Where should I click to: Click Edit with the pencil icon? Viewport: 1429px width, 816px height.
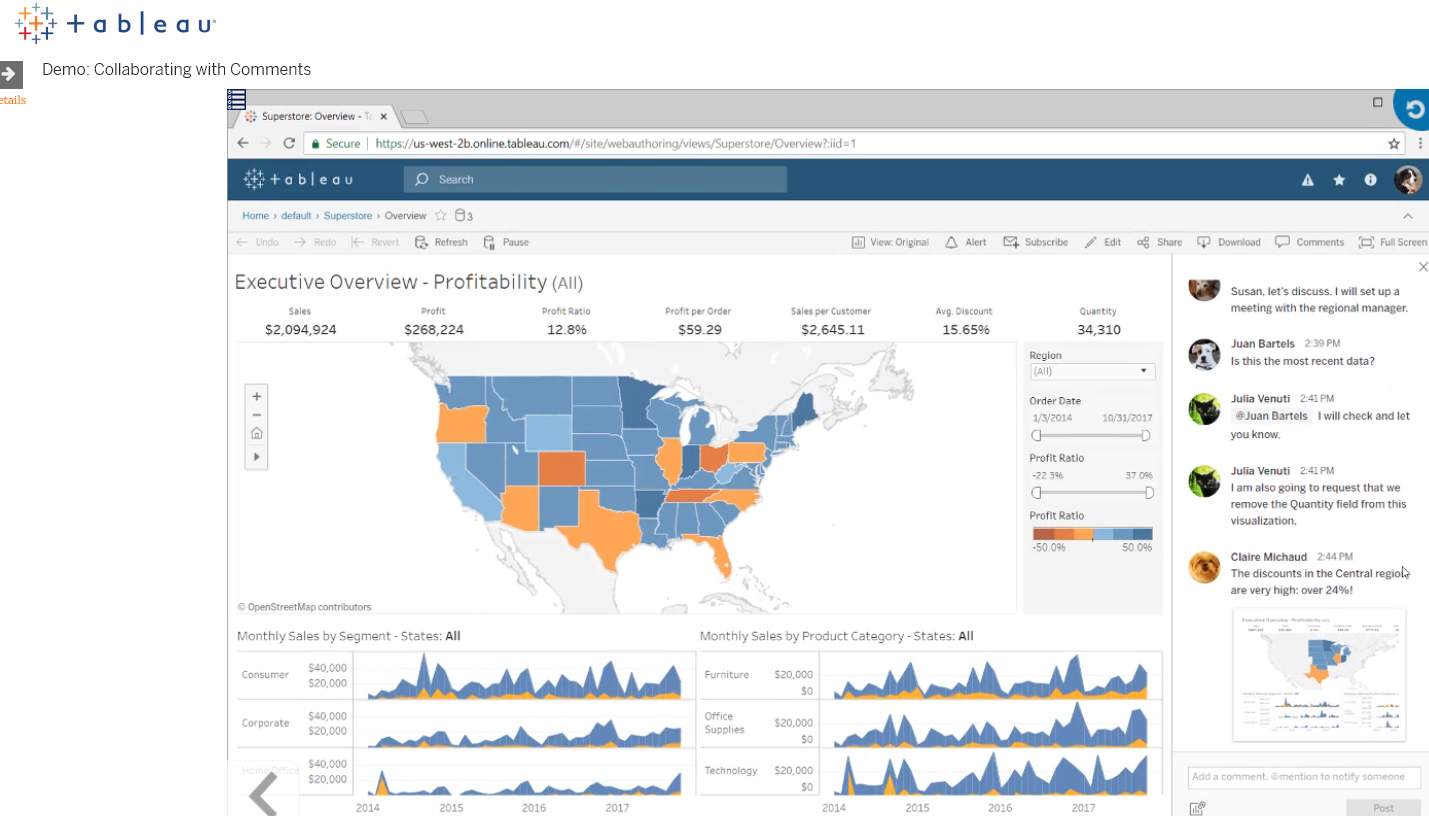tap(1103, 242)
